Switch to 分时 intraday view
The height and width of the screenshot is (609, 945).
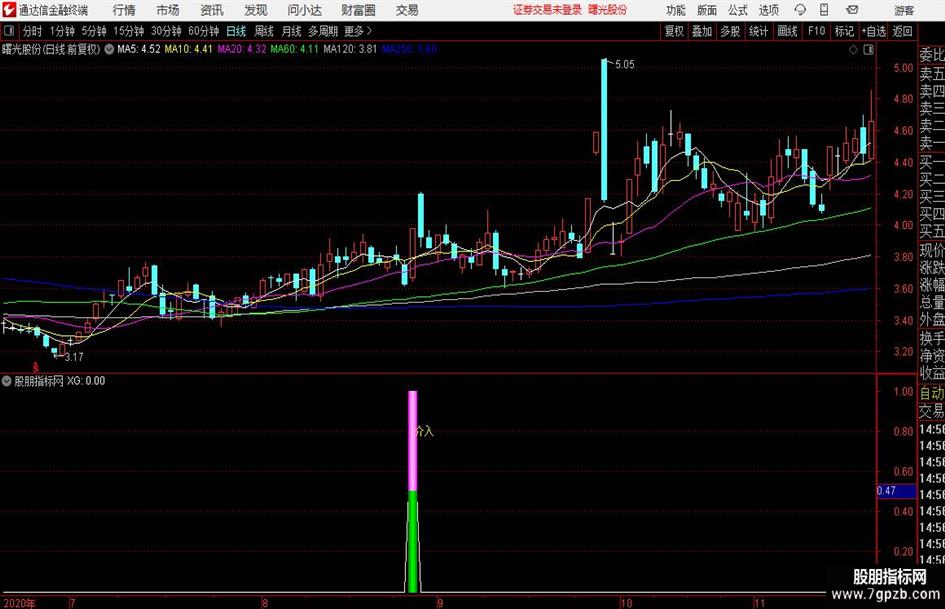(x=32, y=31)
